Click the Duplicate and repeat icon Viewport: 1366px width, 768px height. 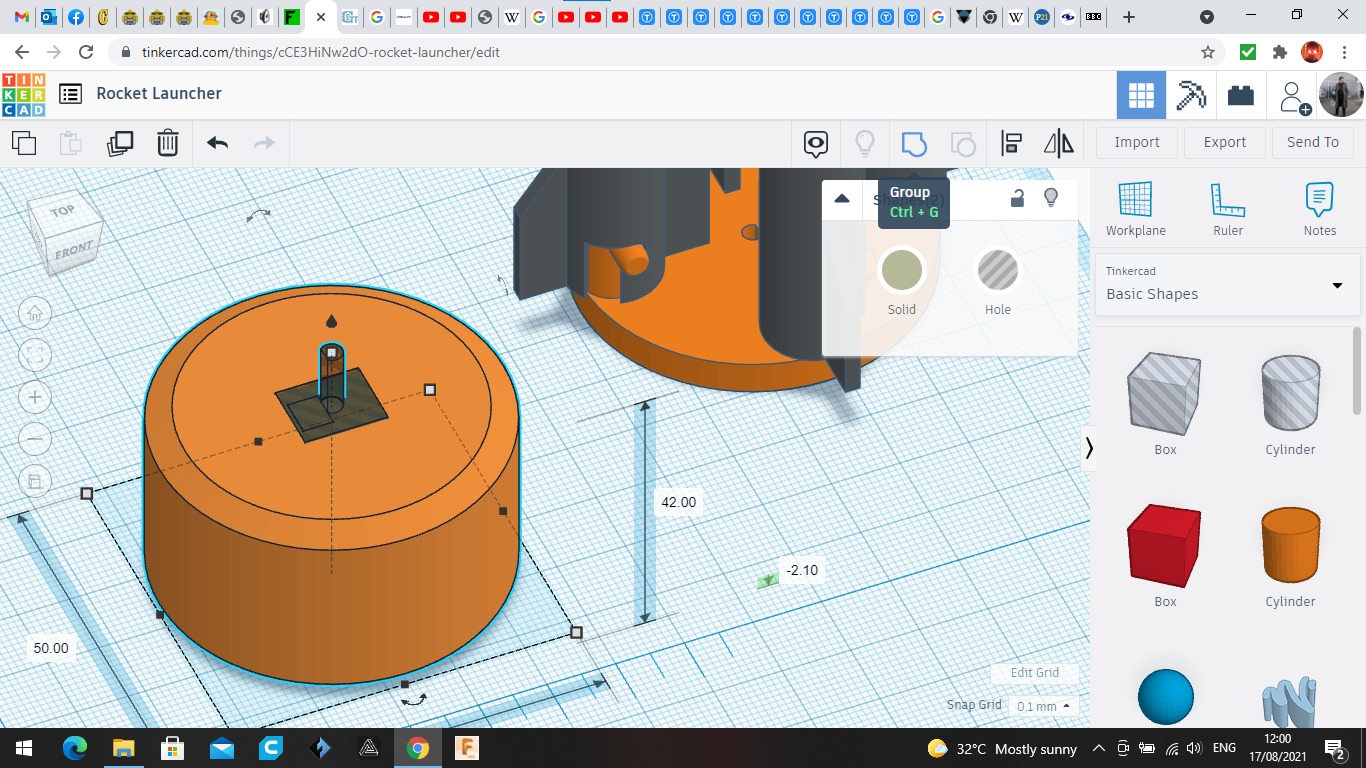(120, 144)
